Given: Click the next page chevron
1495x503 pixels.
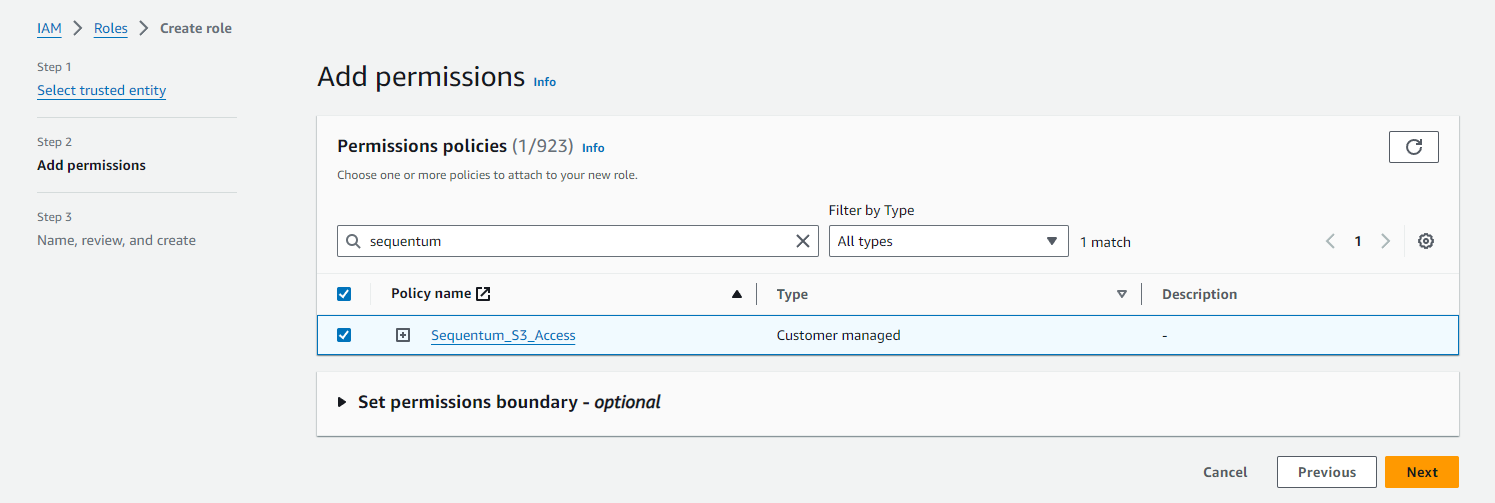Looking at the screenshot, I should click(1385, 241).
